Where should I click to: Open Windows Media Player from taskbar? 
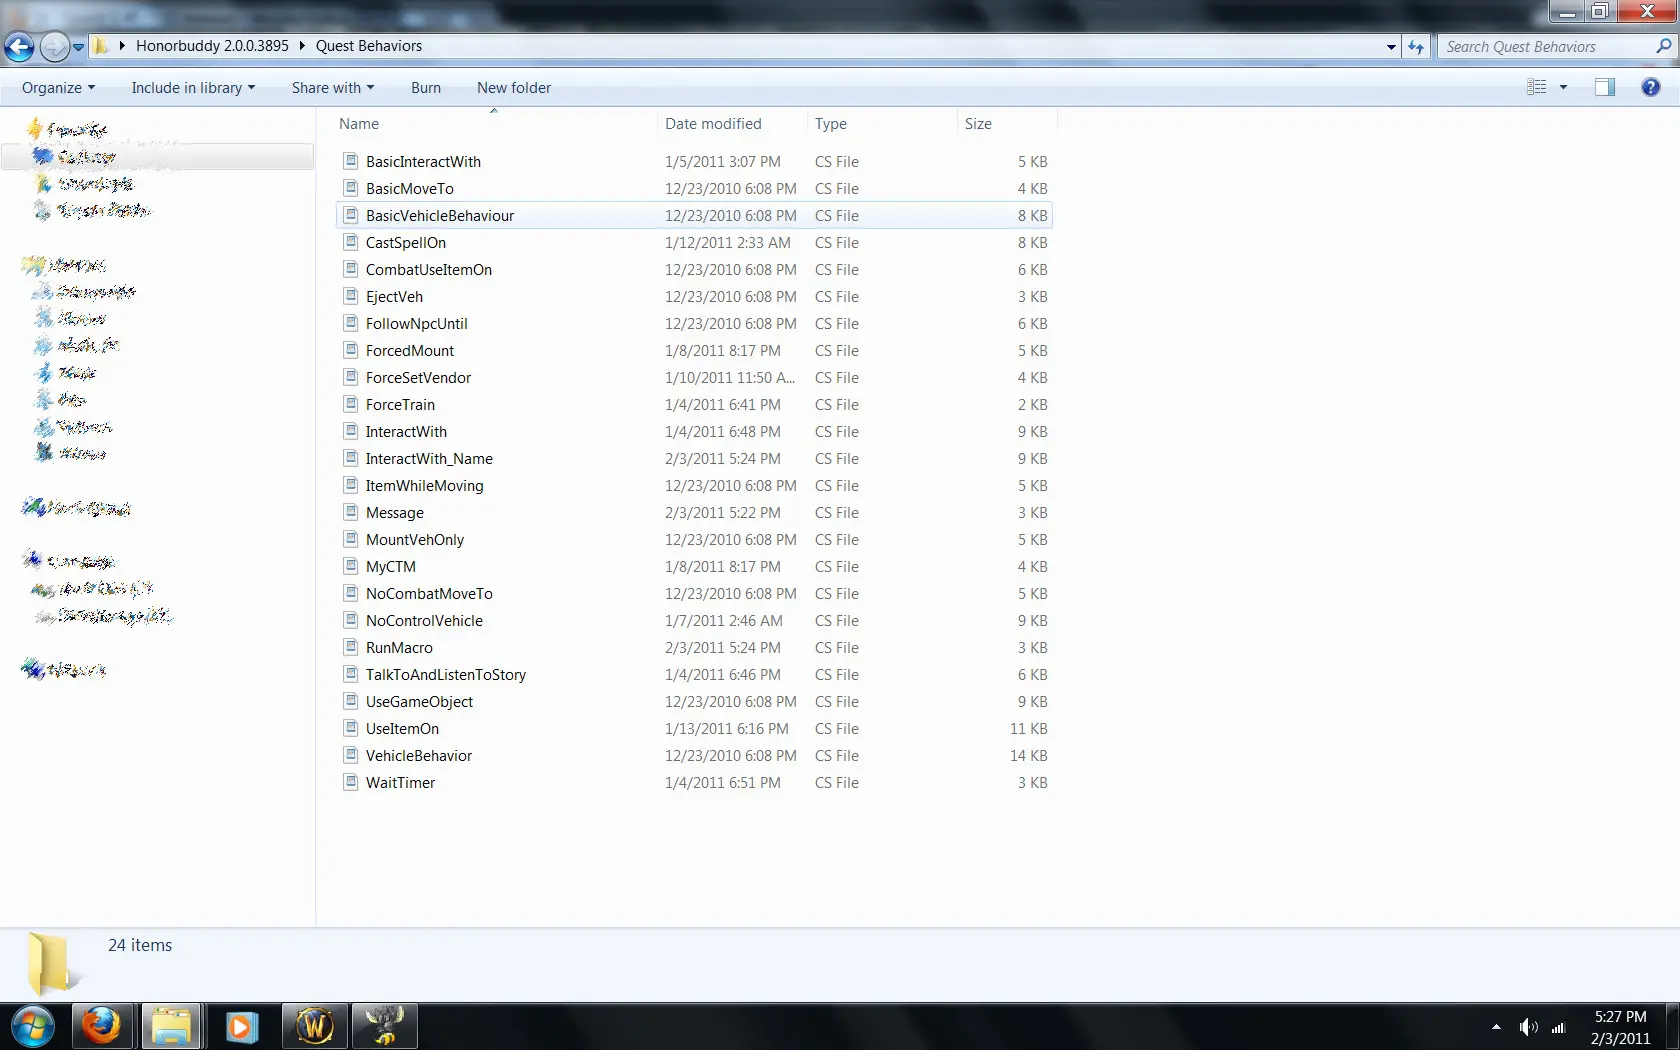point(241,1026)
